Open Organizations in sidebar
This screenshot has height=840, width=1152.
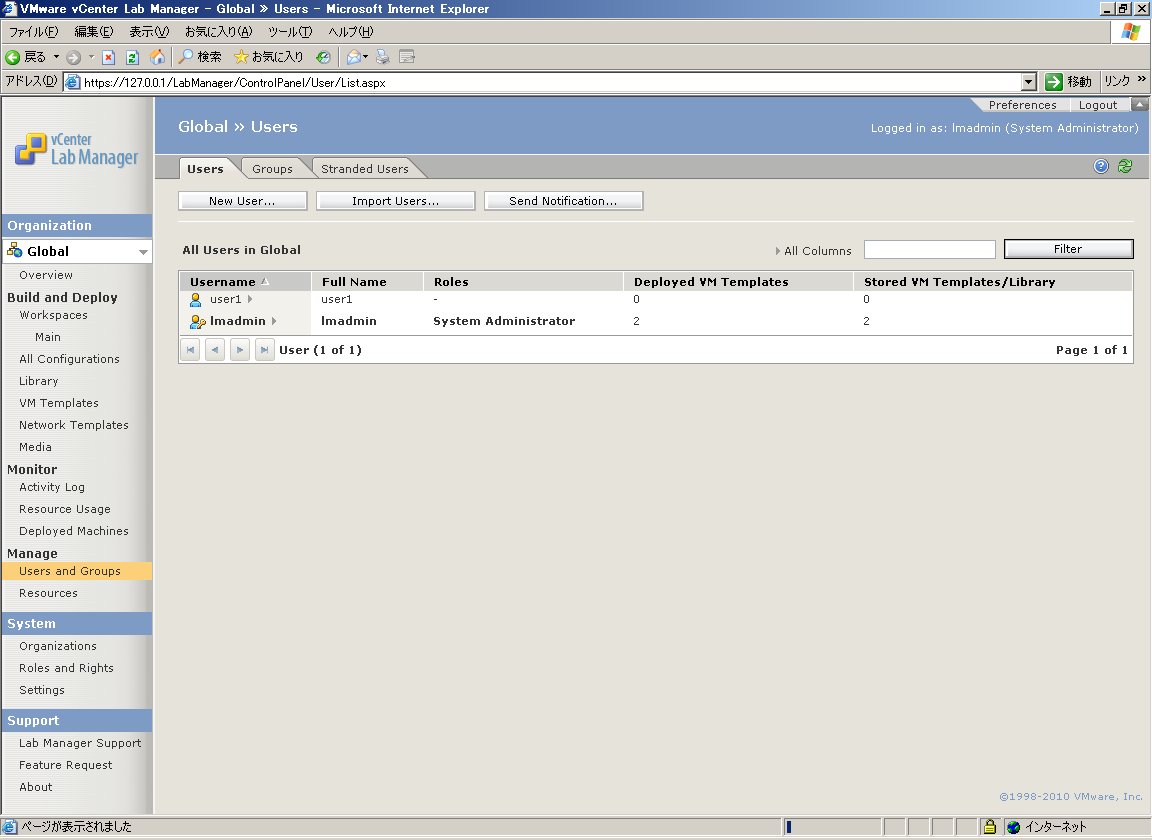(58, 646)
